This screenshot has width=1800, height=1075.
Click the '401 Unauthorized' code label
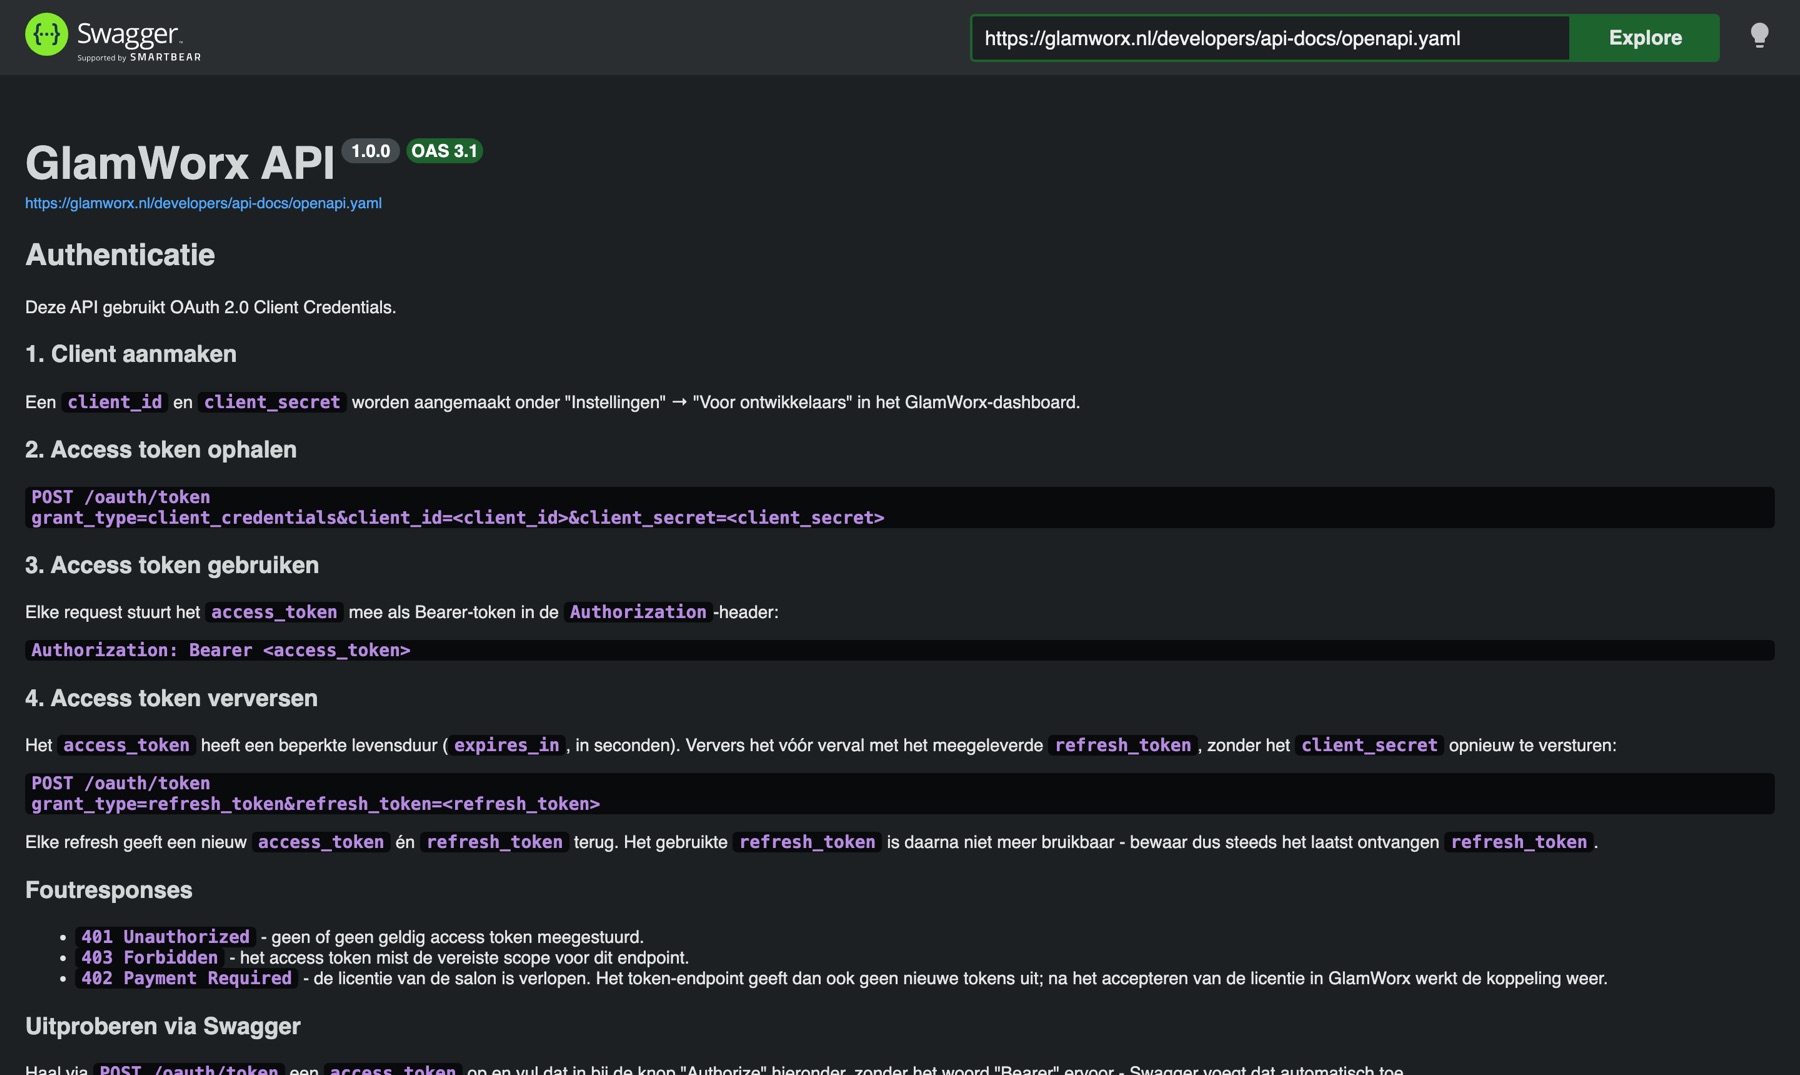[x=165, y=937]
